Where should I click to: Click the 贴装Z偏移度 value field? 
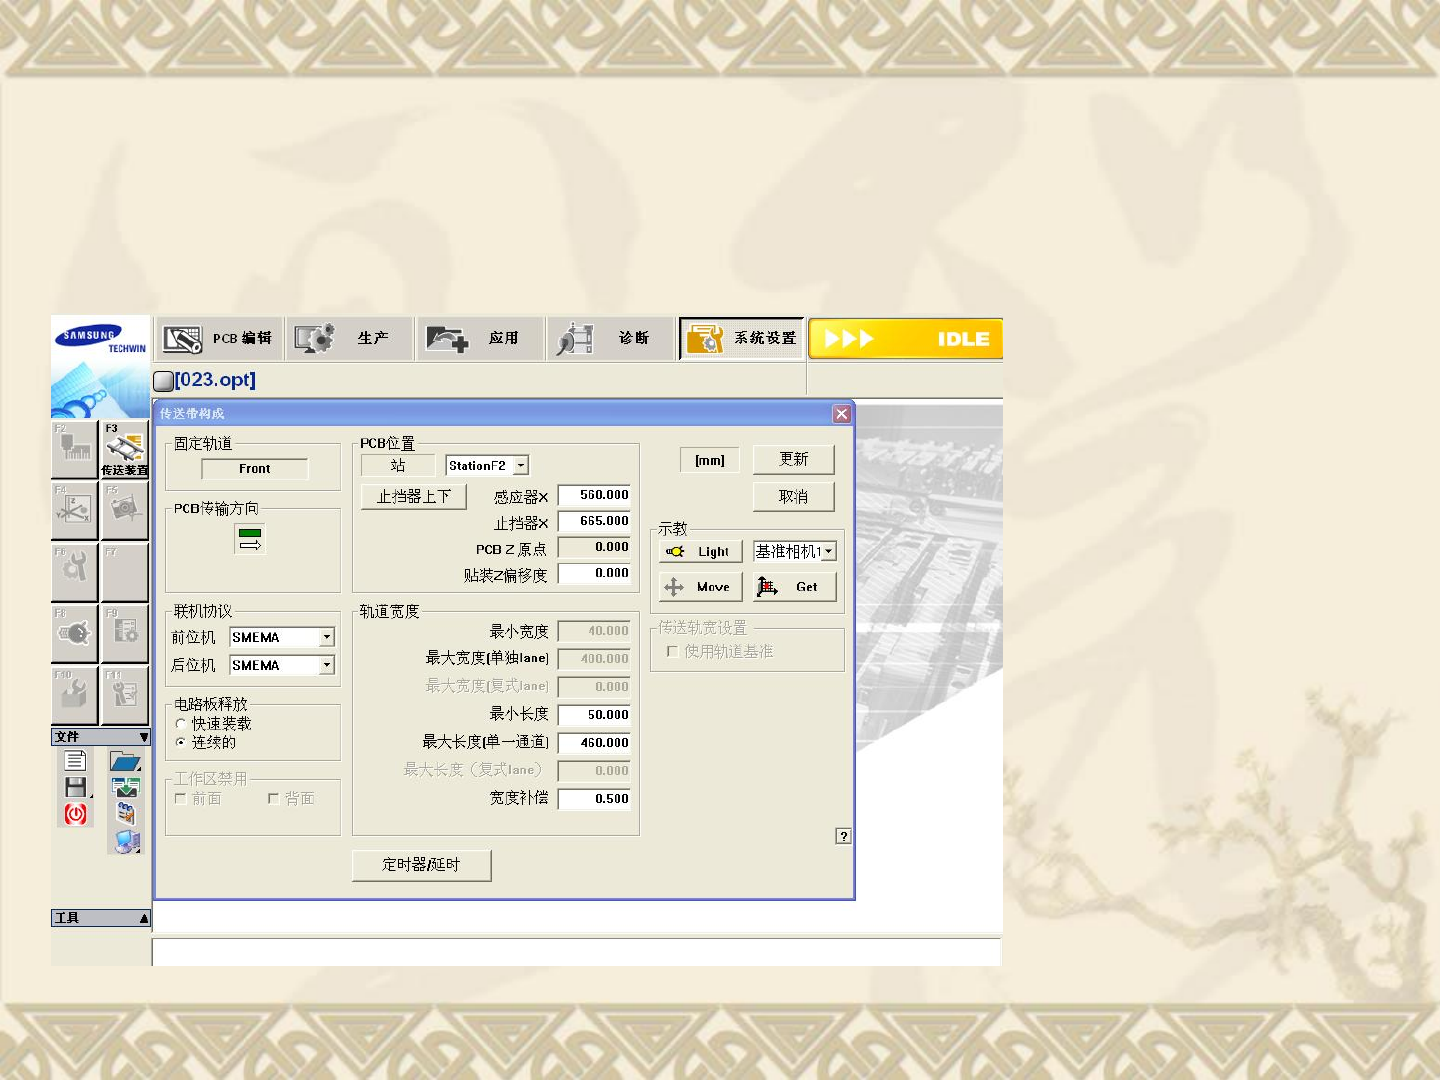[595, 573]
